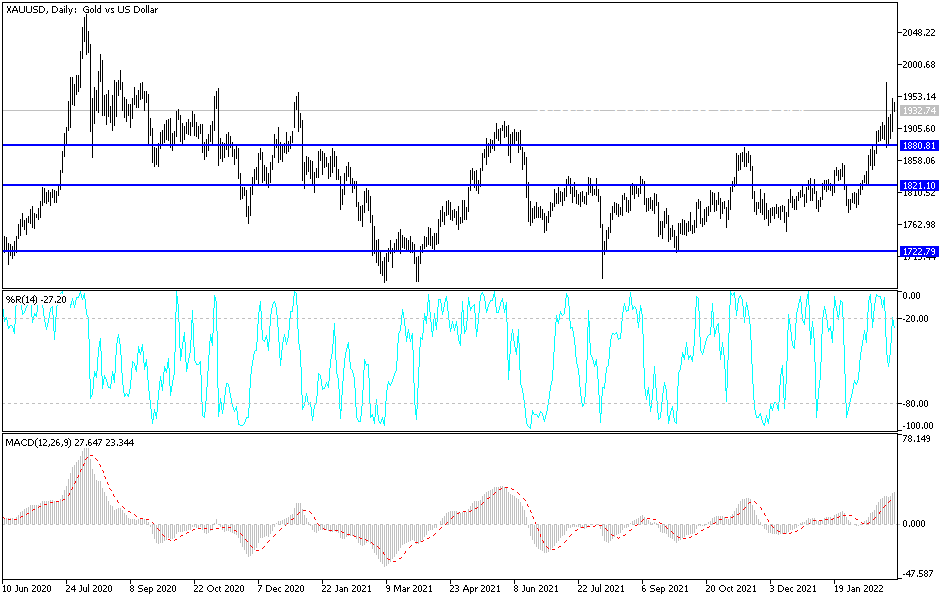This screenshot has width=950, height=600.
Task: Click the 24 Jul 2020 date marker
Action: tap(89, 588)
